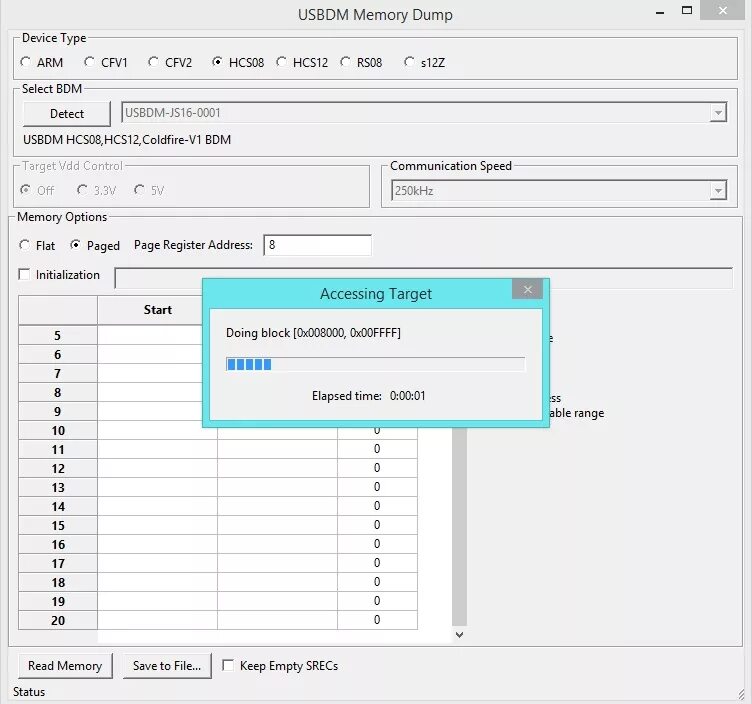Click the 0 value in row 11
This screenshot has height=704, width=752.
(377, 449)
